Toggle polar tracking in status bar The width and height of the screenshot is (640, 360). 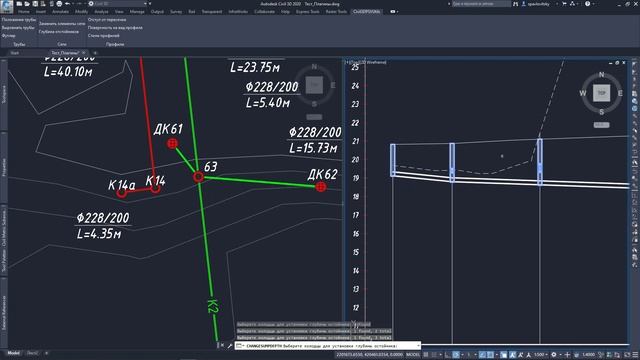pyautogui.click(x=456, y=355)
